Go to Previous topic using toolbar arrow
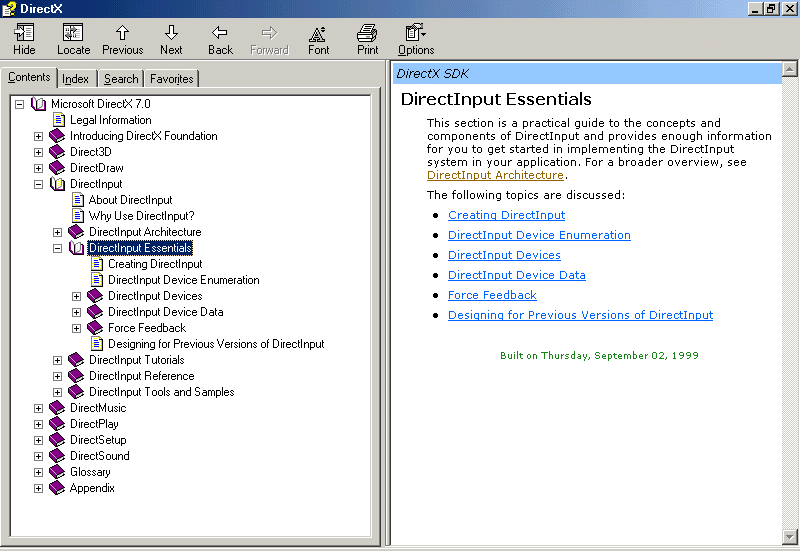 coord(122,34)
